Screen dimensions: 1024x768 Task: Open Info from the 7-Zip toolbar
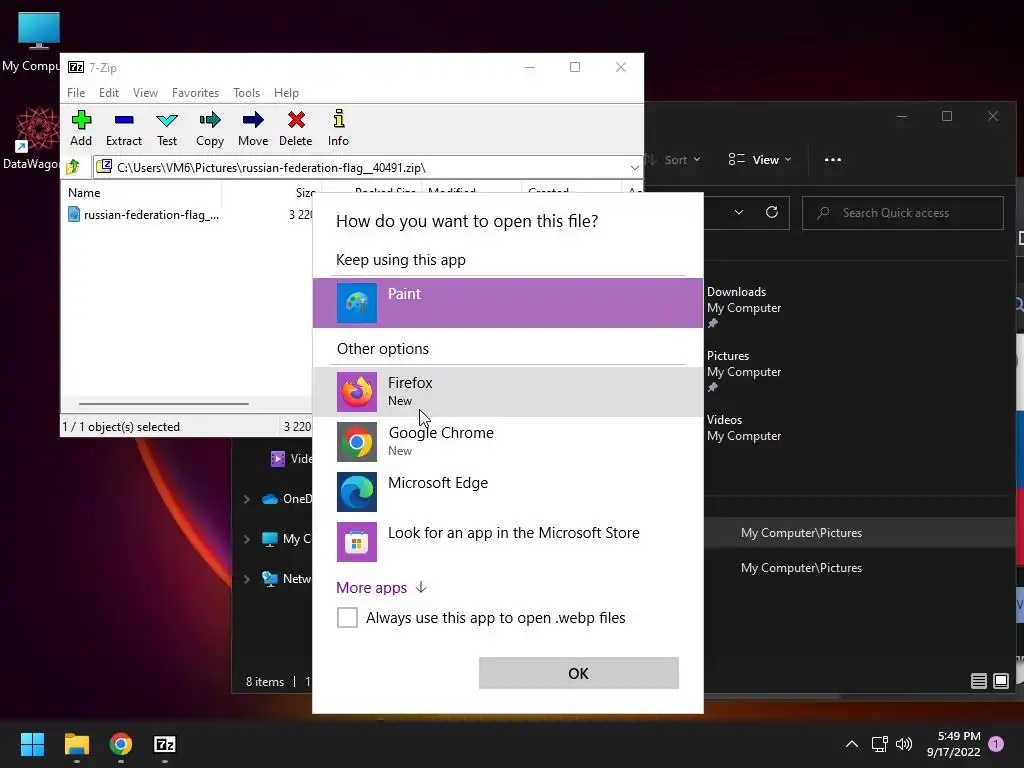click(338, 129)
